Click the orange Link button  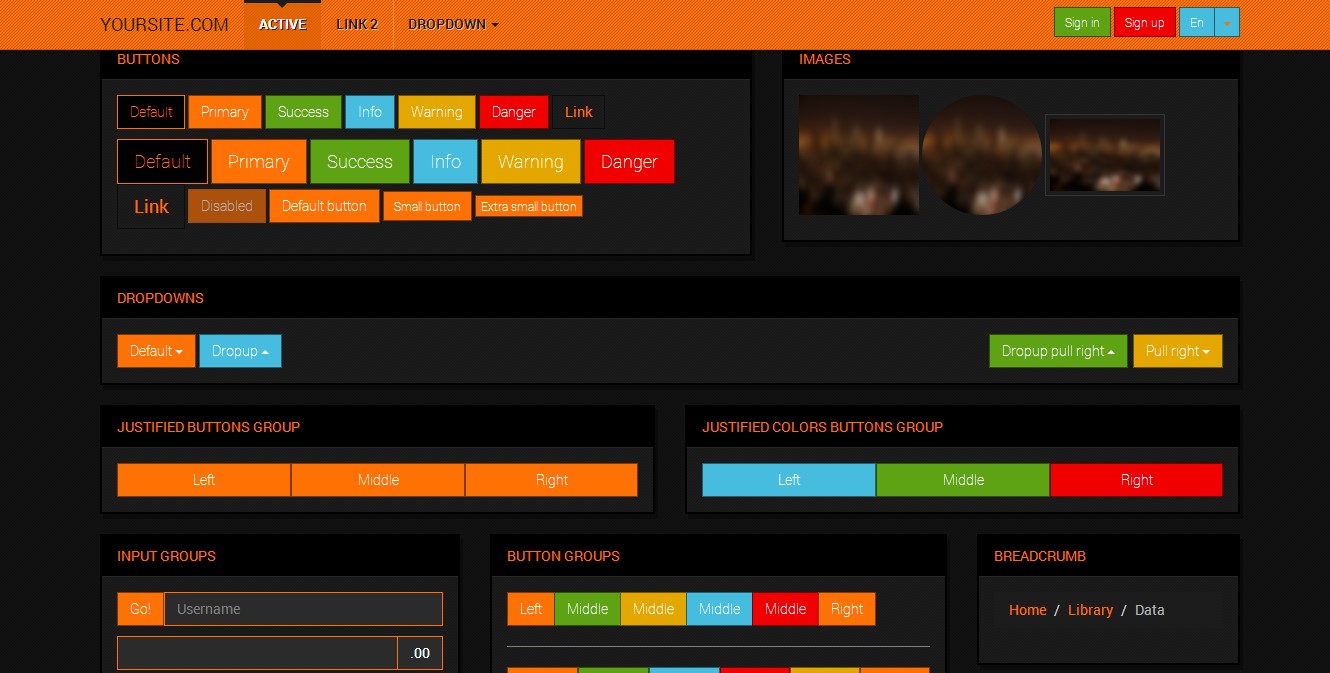151,207
